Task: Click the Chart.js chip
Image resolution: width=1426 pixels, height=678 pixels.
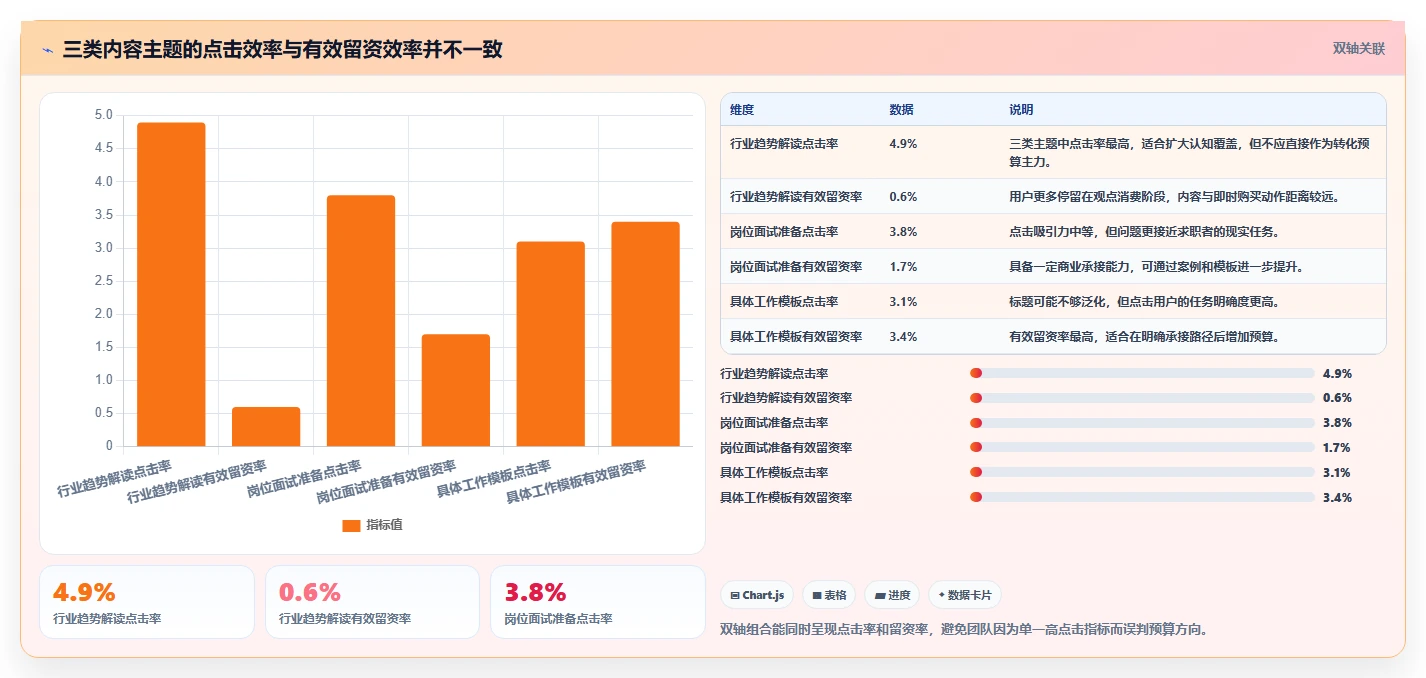Action: (x=756, y=595)
